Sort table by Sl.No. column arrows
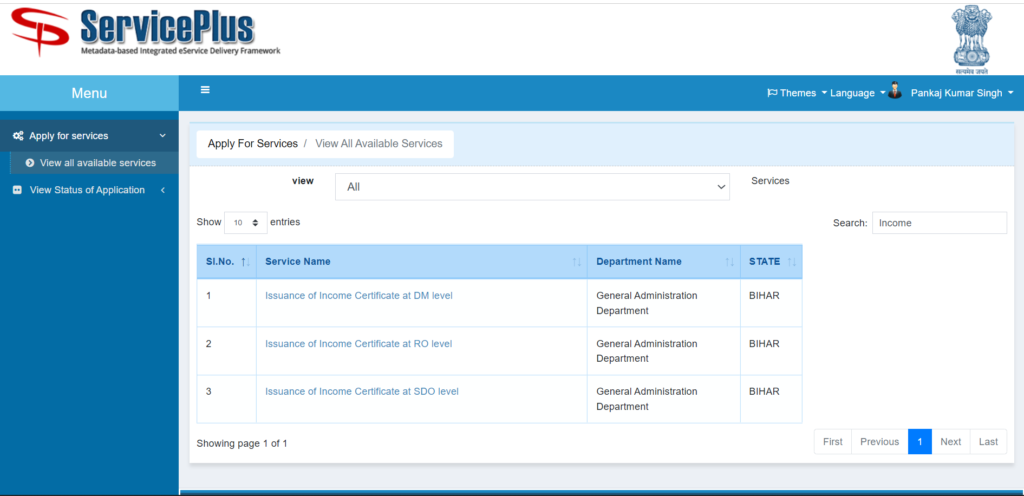1024x496 pixels. pyautogui.click(x=245, y=262)
